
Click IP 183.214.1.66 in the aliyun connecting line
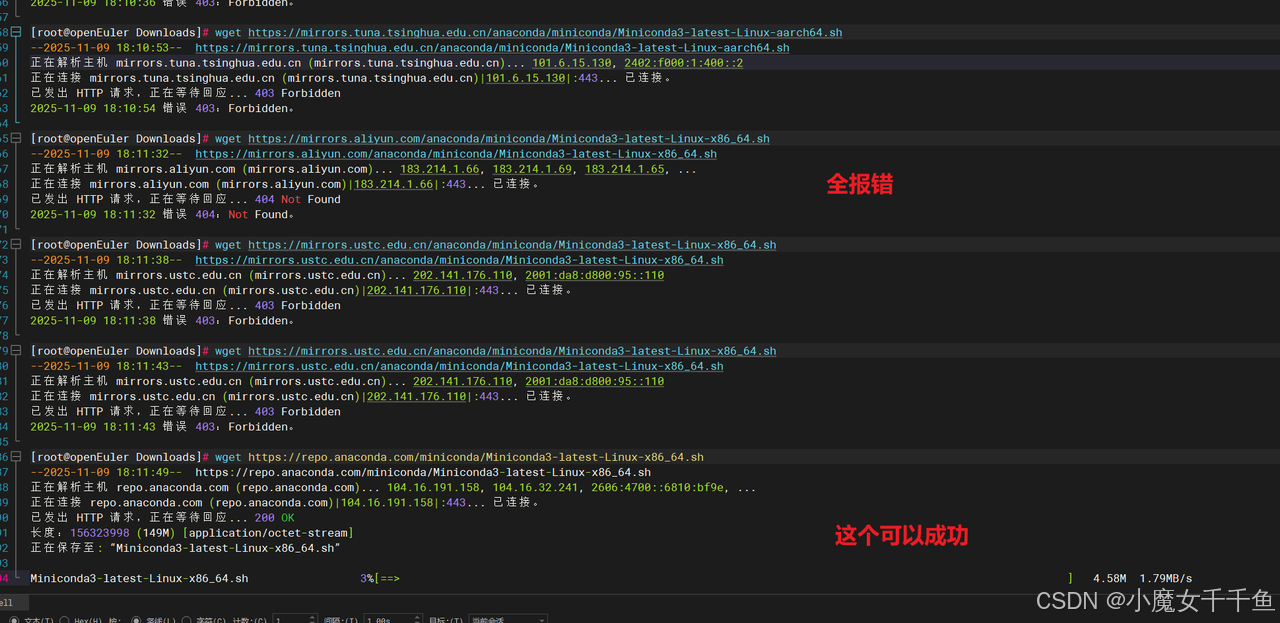click(393, 184)
